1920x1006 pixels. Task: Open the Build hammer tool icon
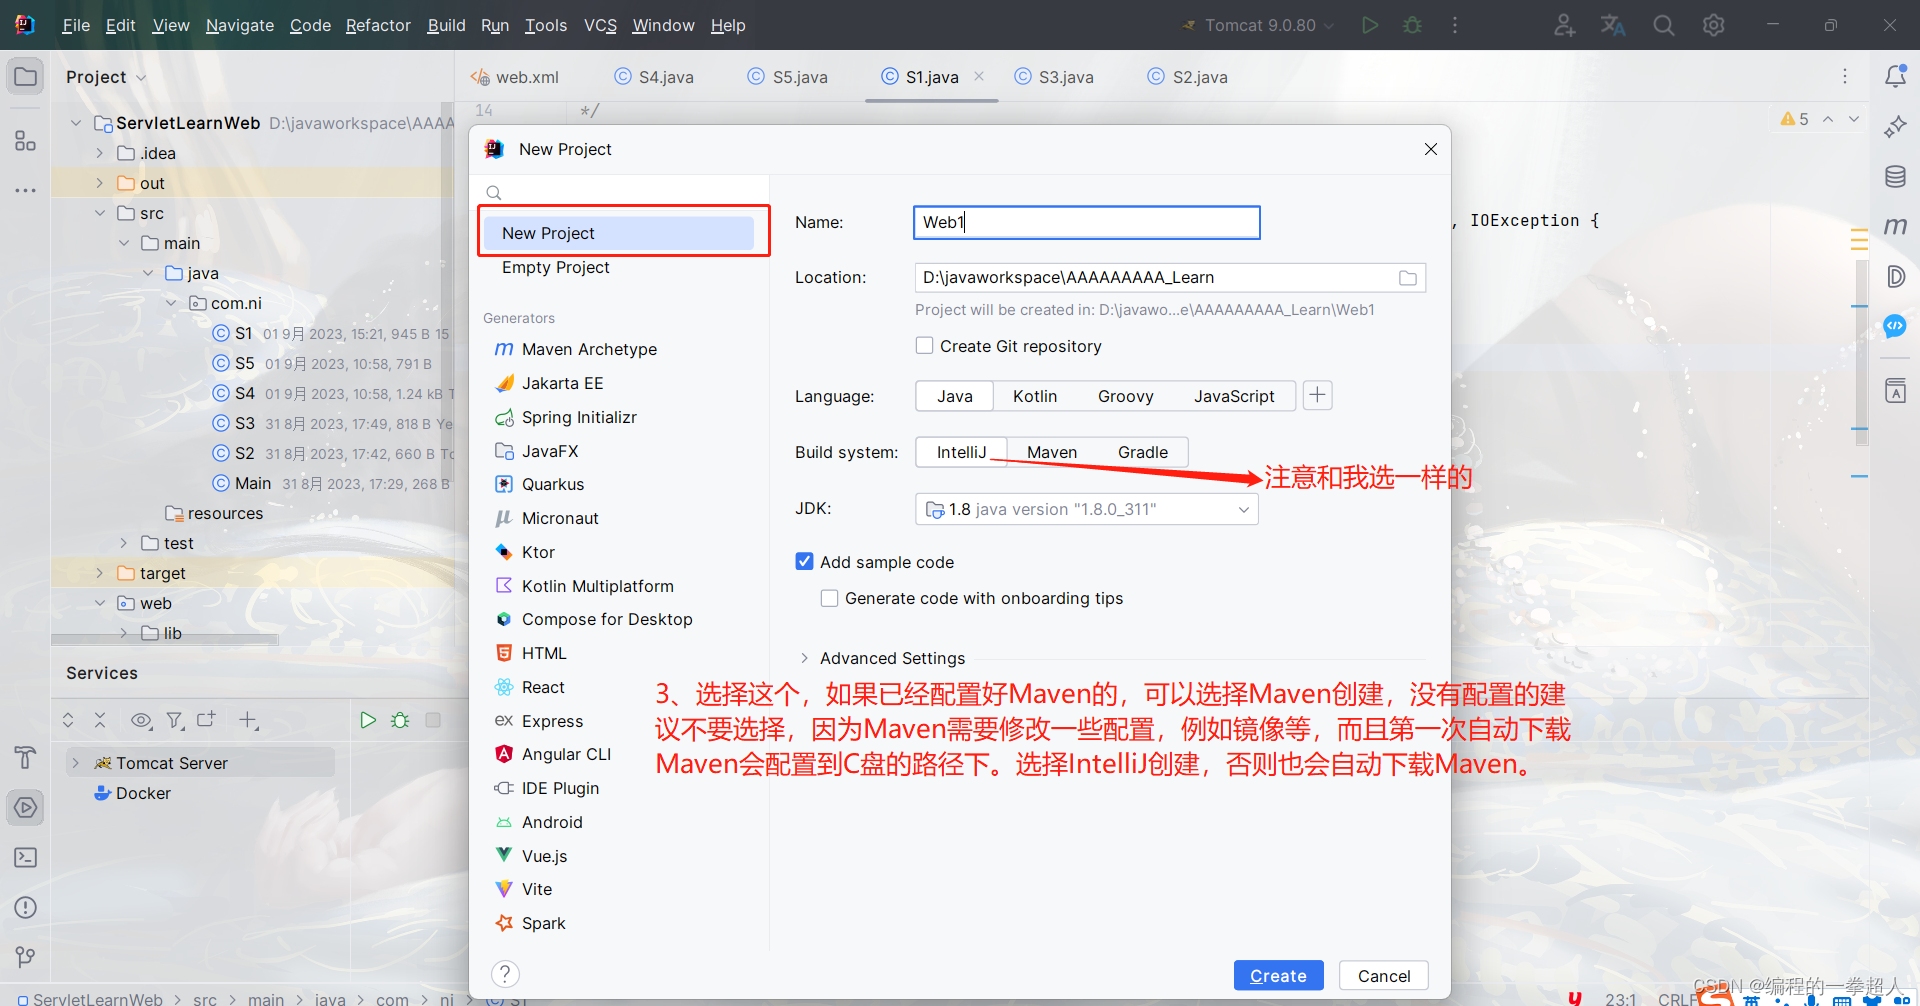click(25, 758)
